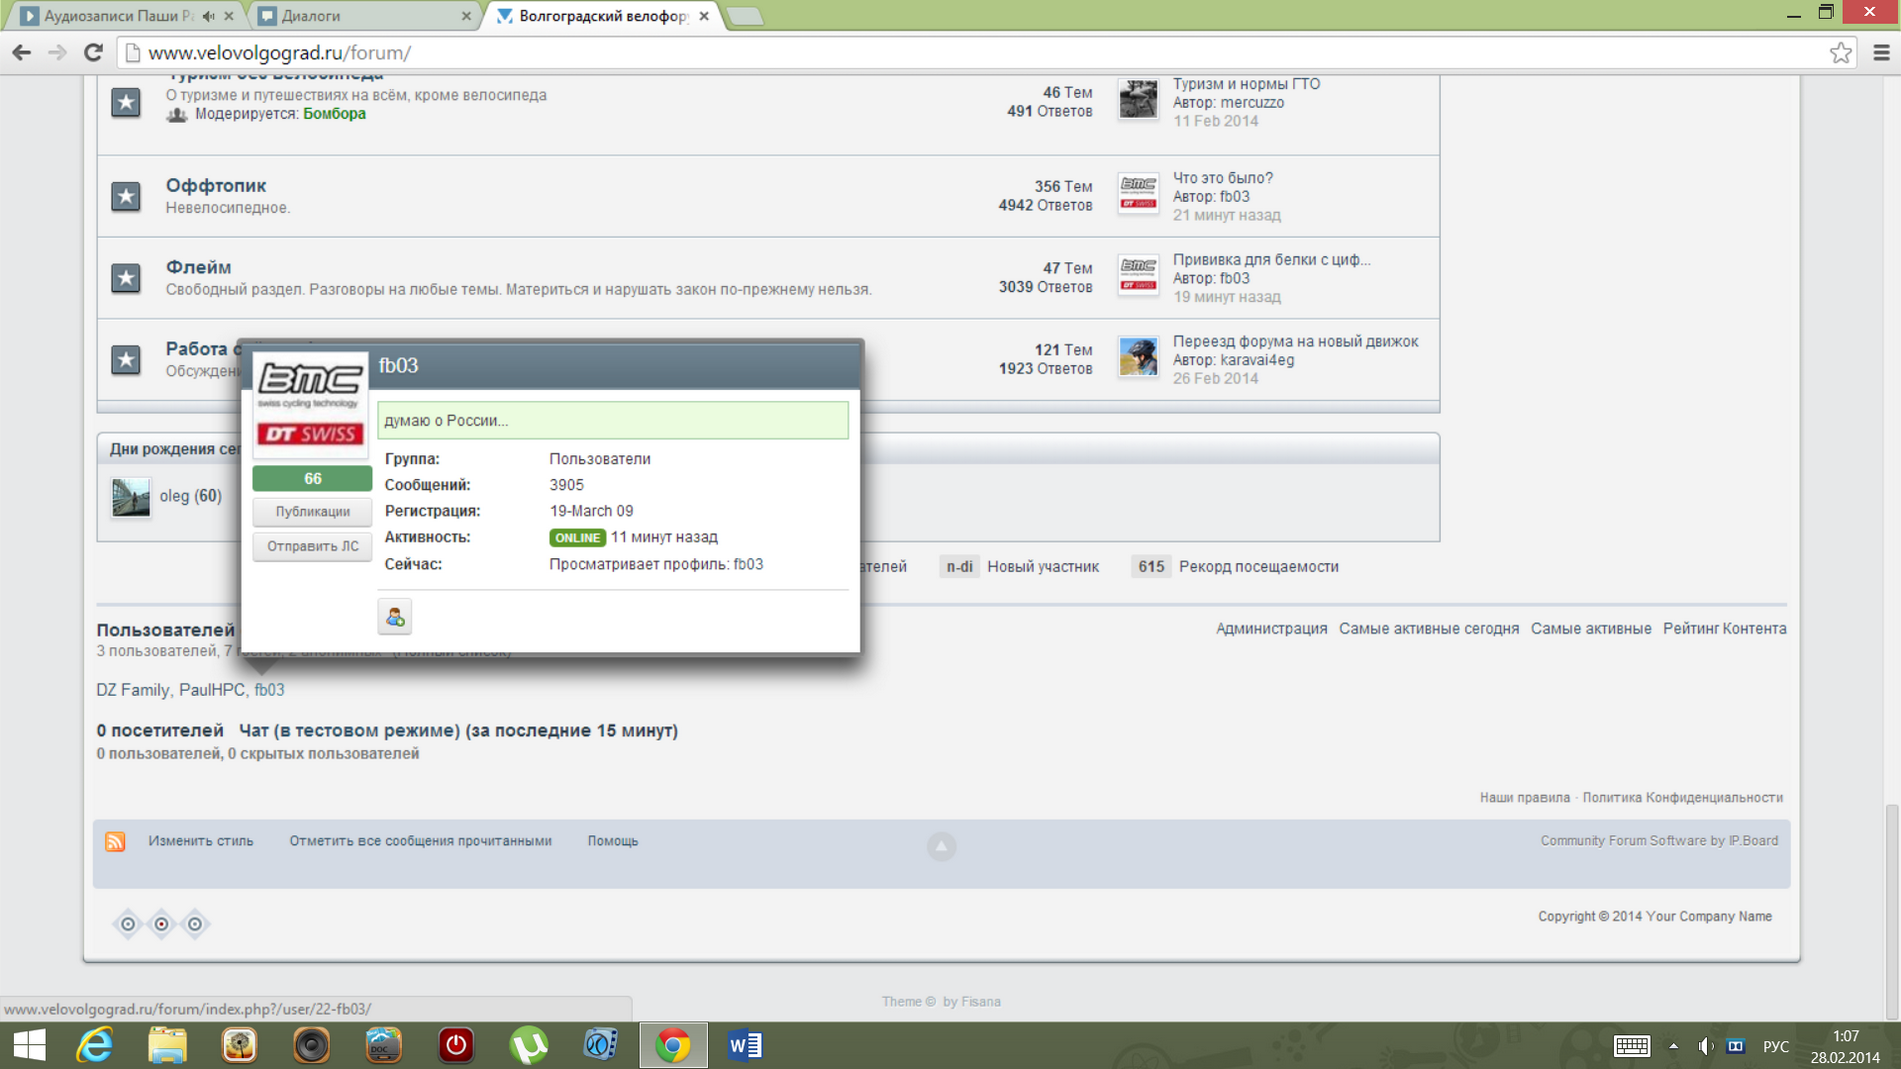This screenshot has height=1069, width=1901.
Task: Click the green reputation 66 badge
Action: (312, 479)
